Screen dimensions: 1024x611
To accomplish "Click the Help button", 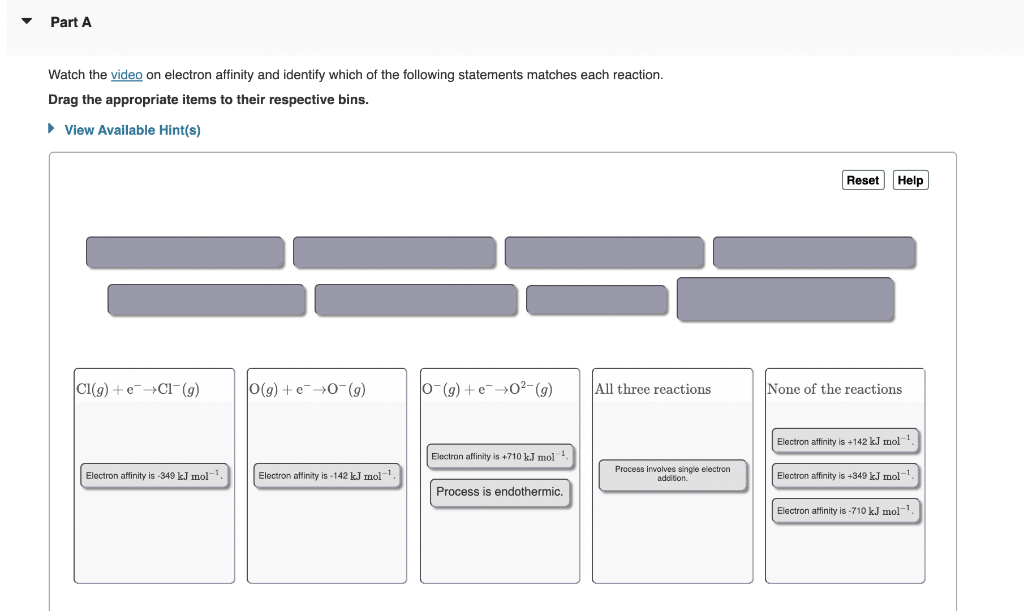I will click(x=910, y=180).
